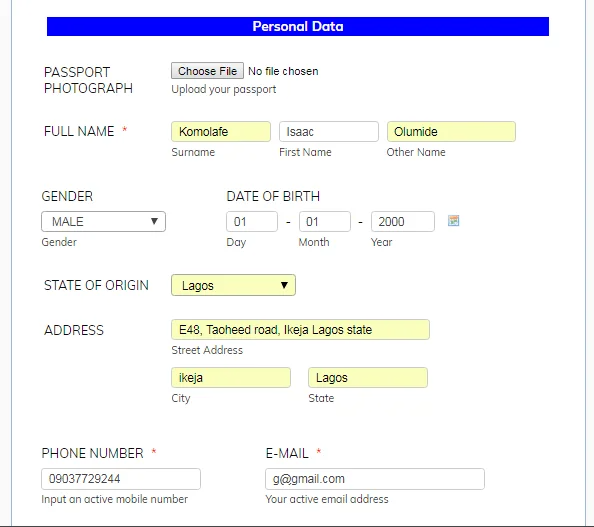Click the Personal Data section header
Image resolution: width=594 pixels, height=527 pixels.
coord(298,27)
